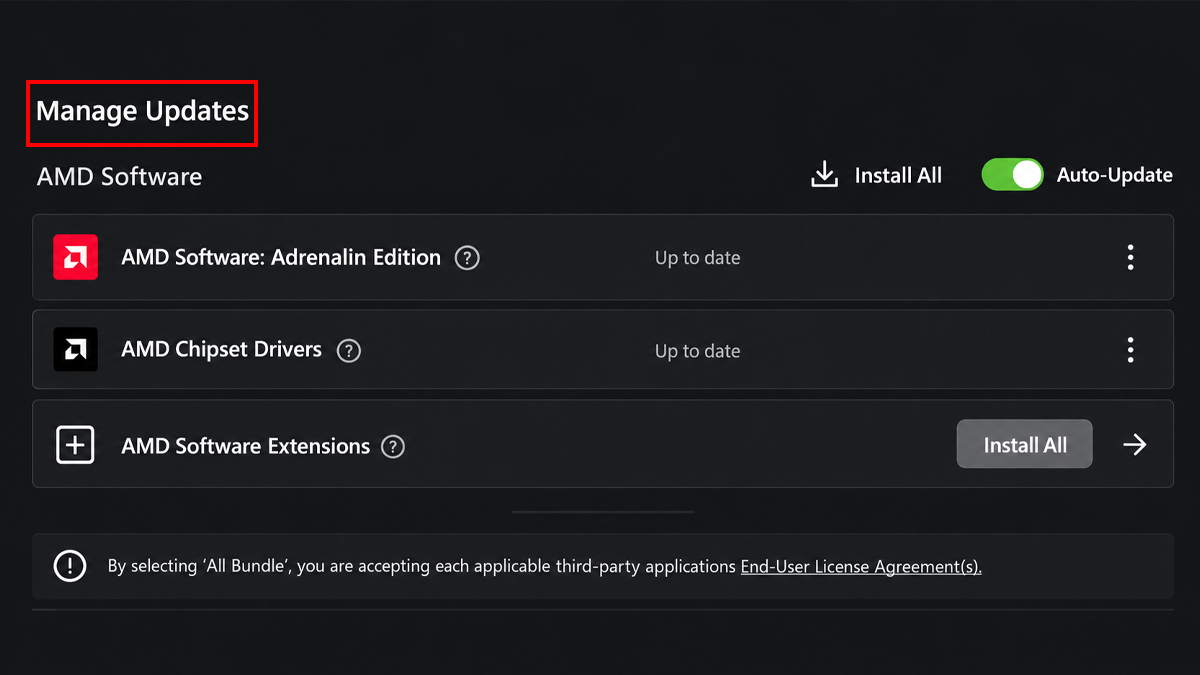Click the exclamation info icon in the notice bar
The width and height of the screenshot is (1200, 675).
tap(70, 566)
